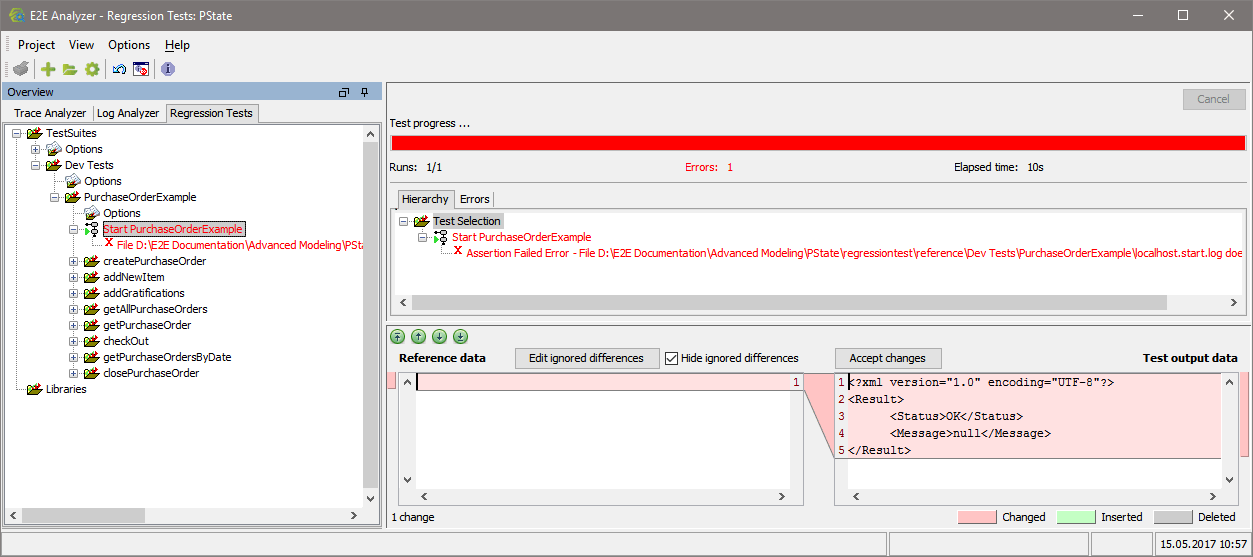Expand the createPurchaseOrder tree node

(74, 261)
